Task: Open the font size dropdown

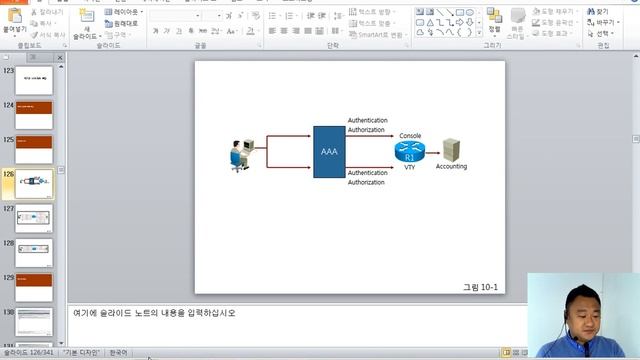Action: tap(219, 16)
